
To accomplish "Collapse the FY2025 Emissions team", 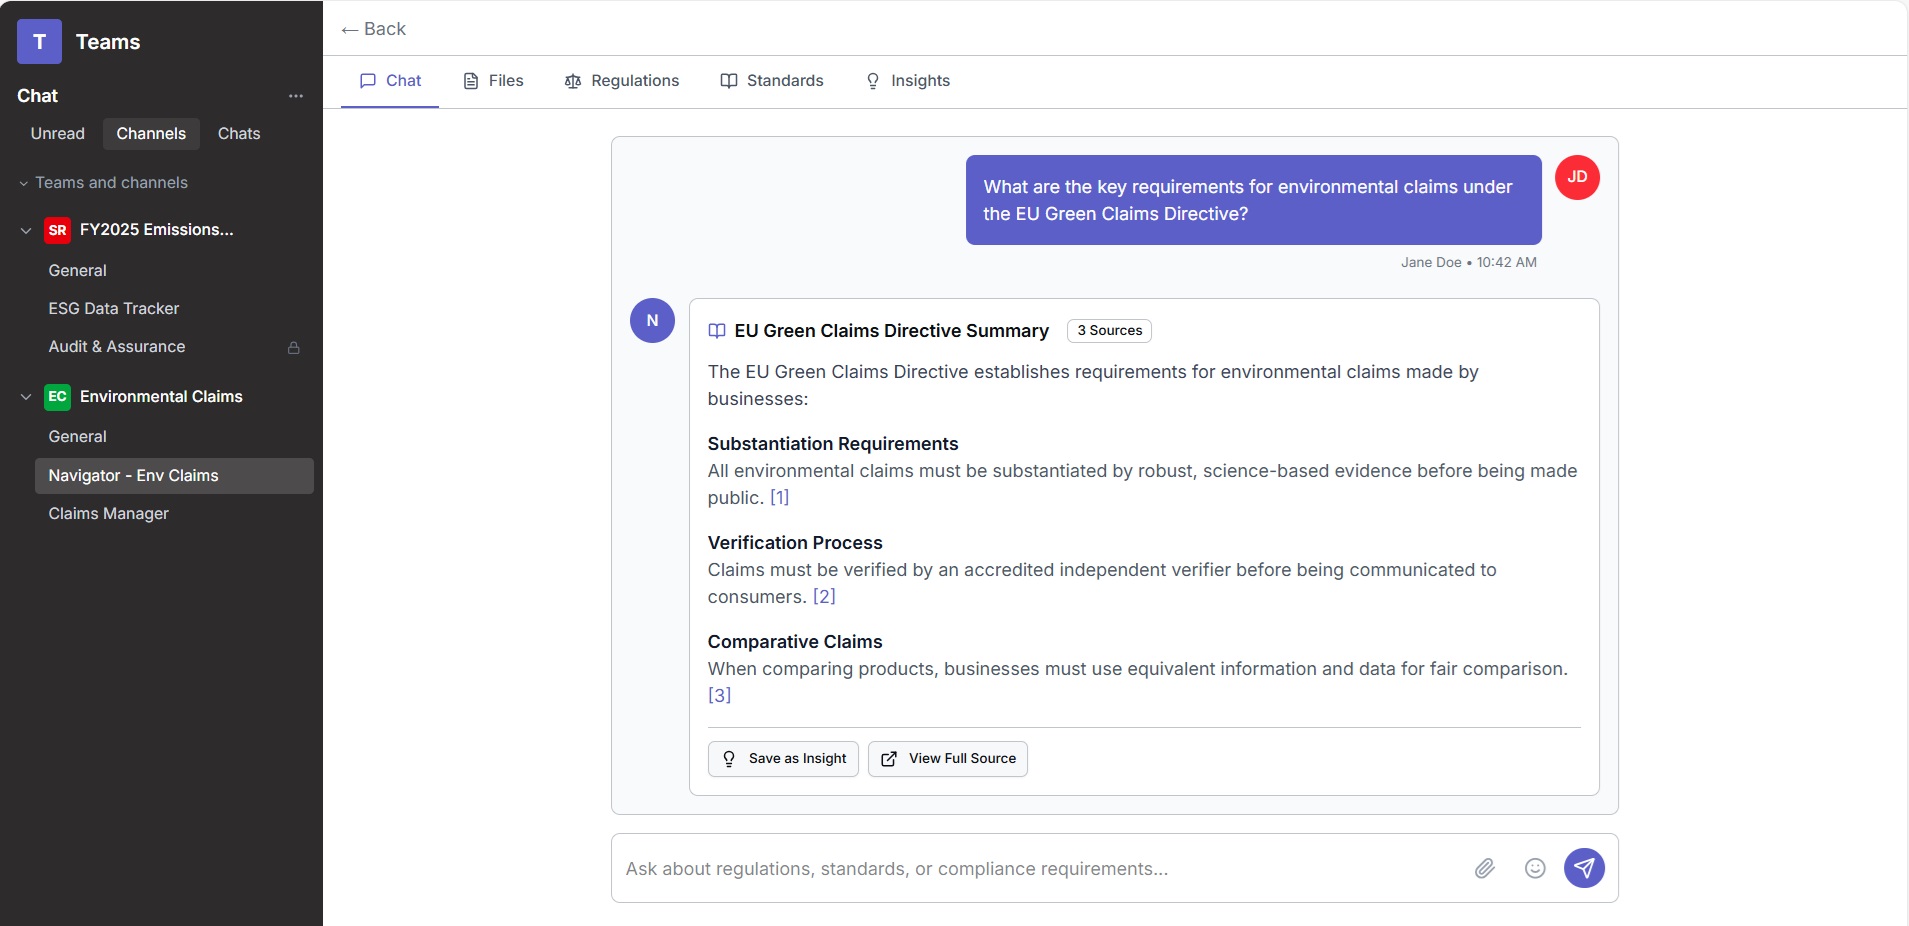I will click(x=26, y=230).
